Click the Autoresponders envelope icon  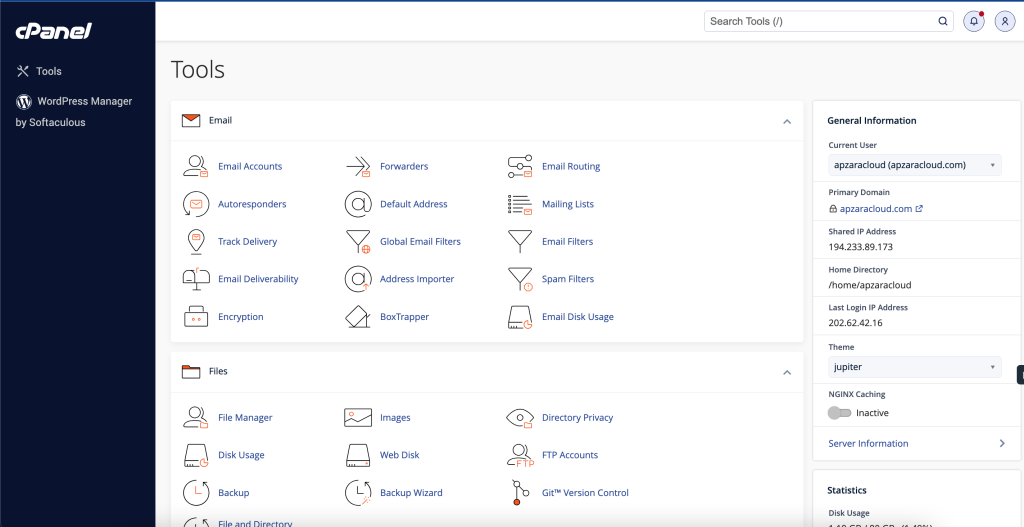(196, 204)
